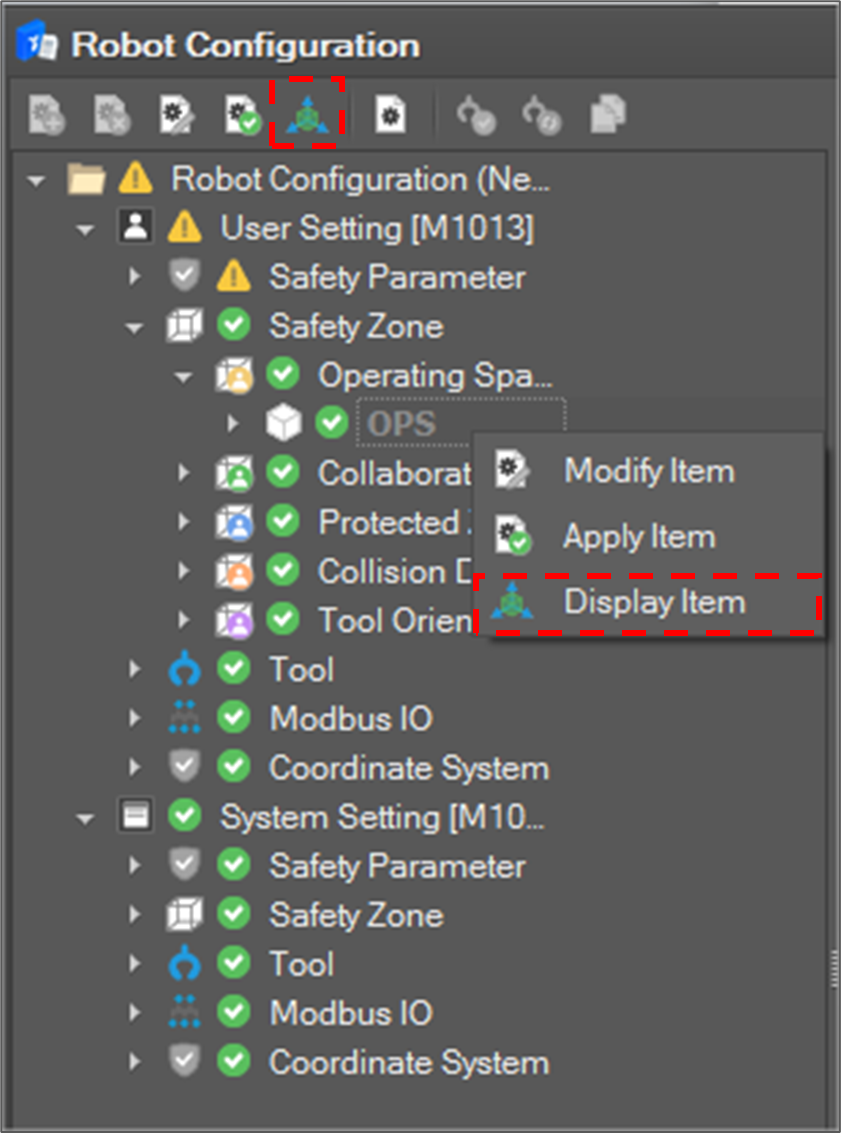Click the copy documents toolbar icon

point(607,115)
